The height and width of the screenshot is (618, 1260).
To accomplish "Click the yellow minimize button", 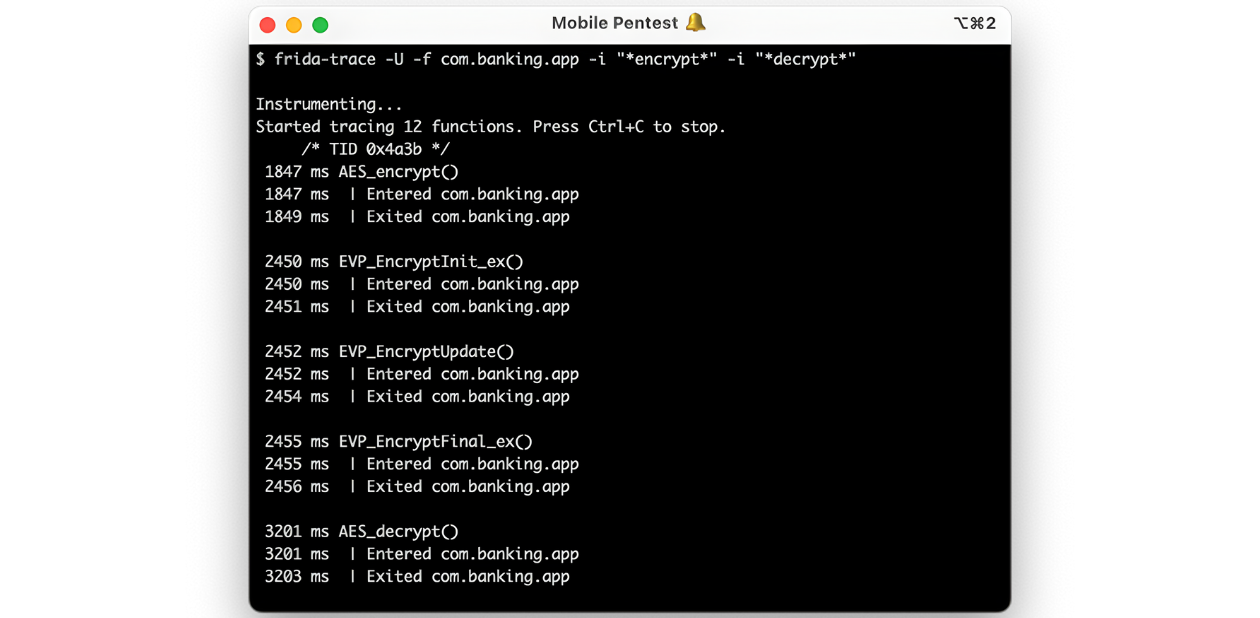I will 292,24.
